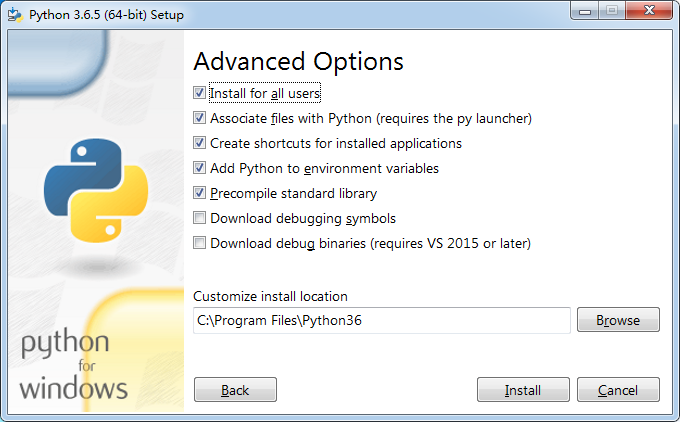Toggle Install for all users checkbox
Viewport: 680px width, 422px height.
(200, 93)
